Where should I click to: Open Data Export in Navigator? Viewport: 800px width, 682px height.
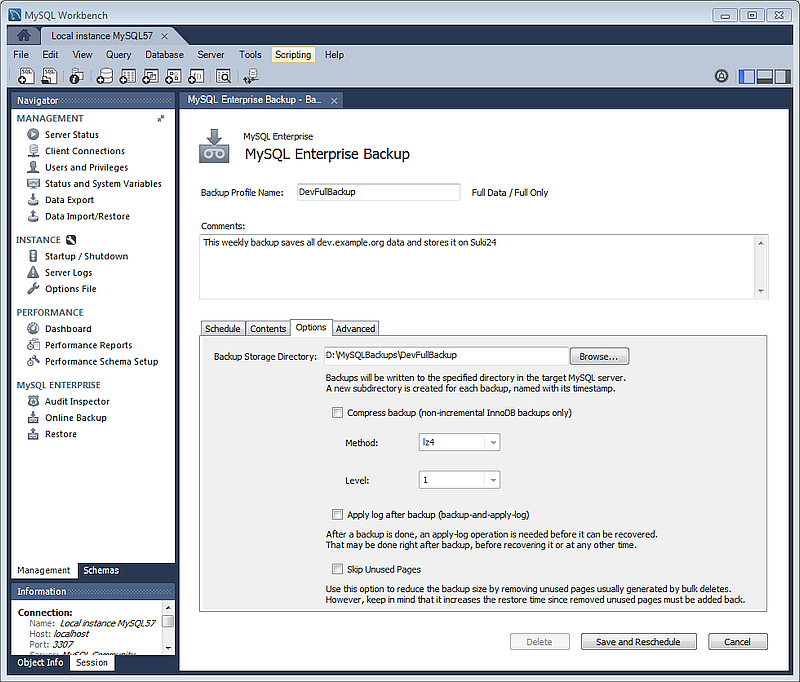click(x=69, y=200)
